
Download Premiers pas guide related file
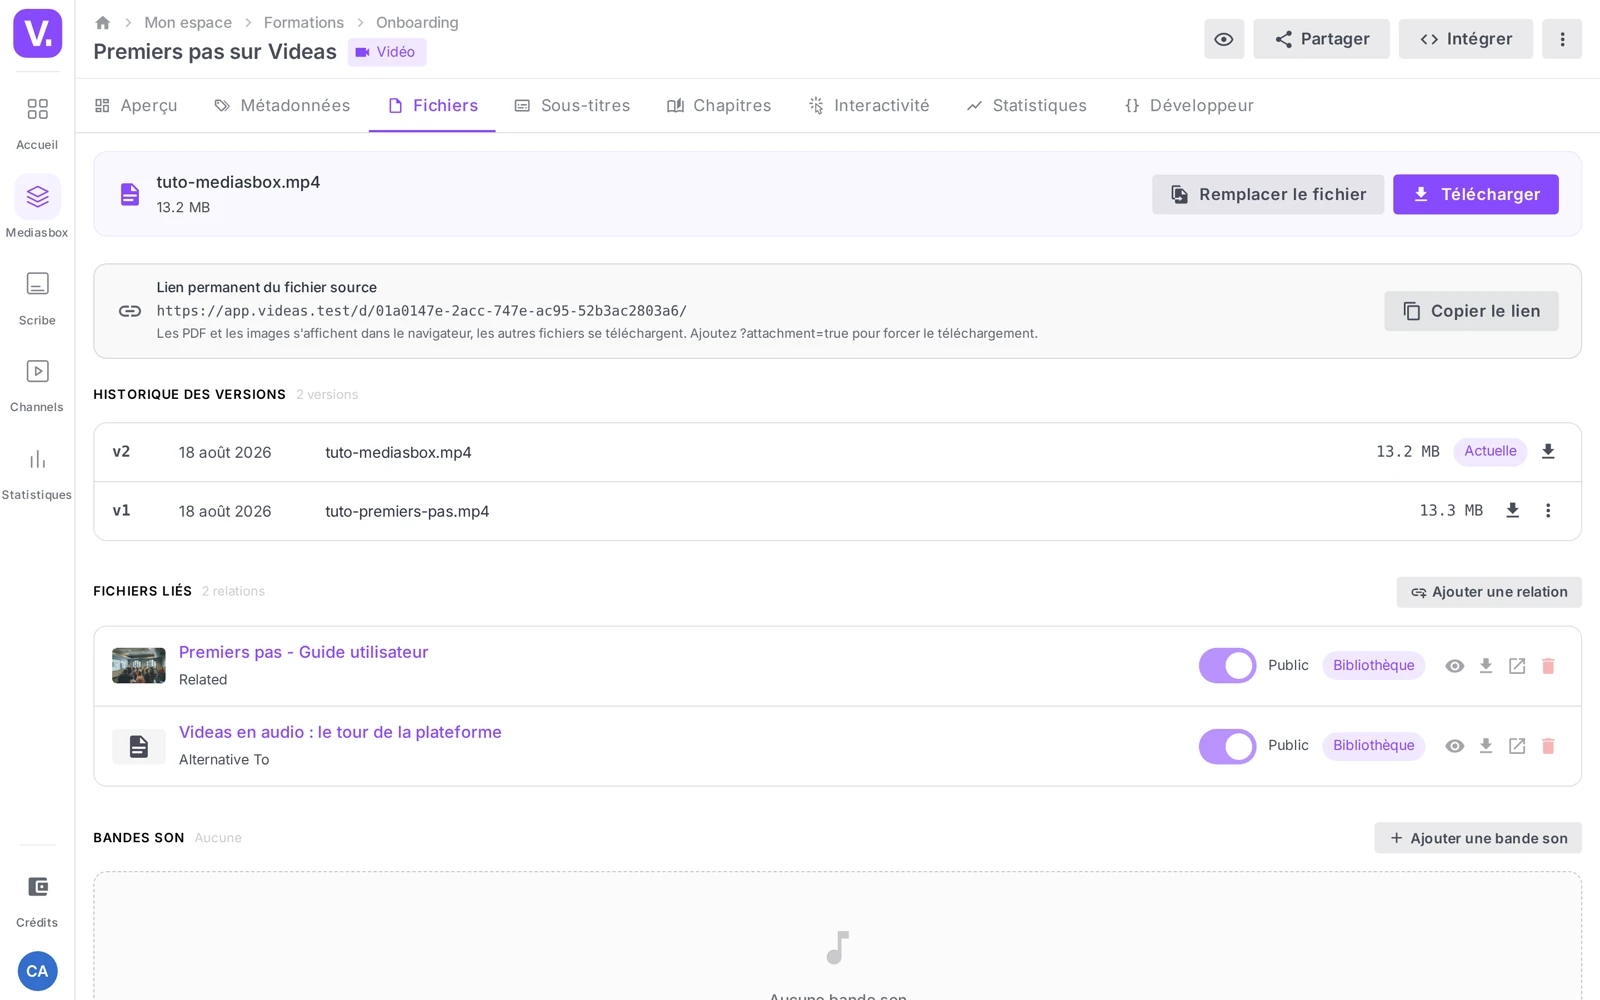pyautogui.click(x=1486, y=666)
